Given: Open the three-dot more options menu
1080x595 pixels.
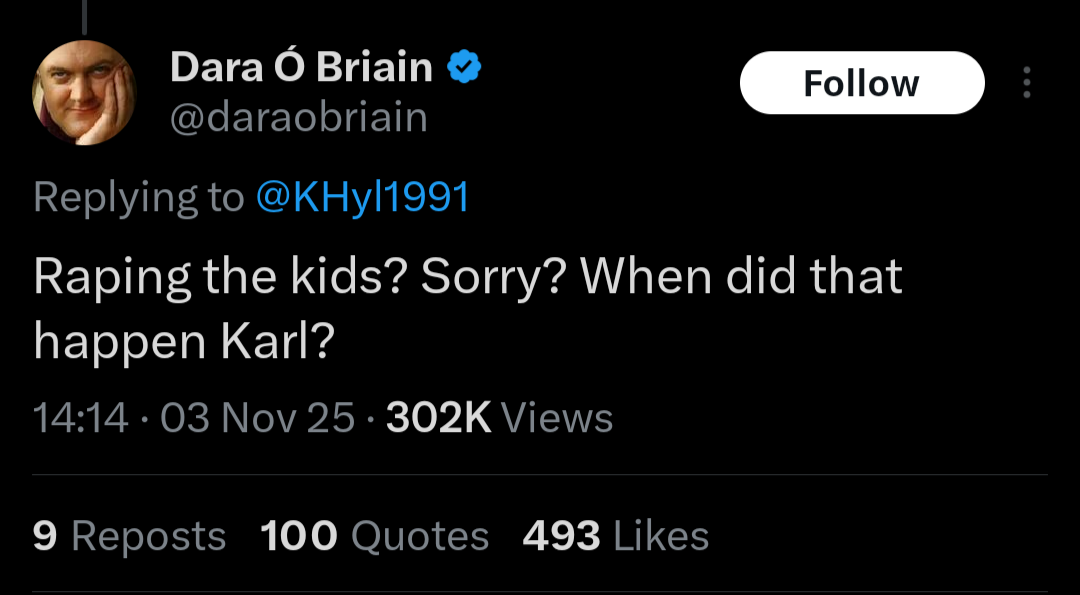Looking at the screenshot, I should 1026,83.
